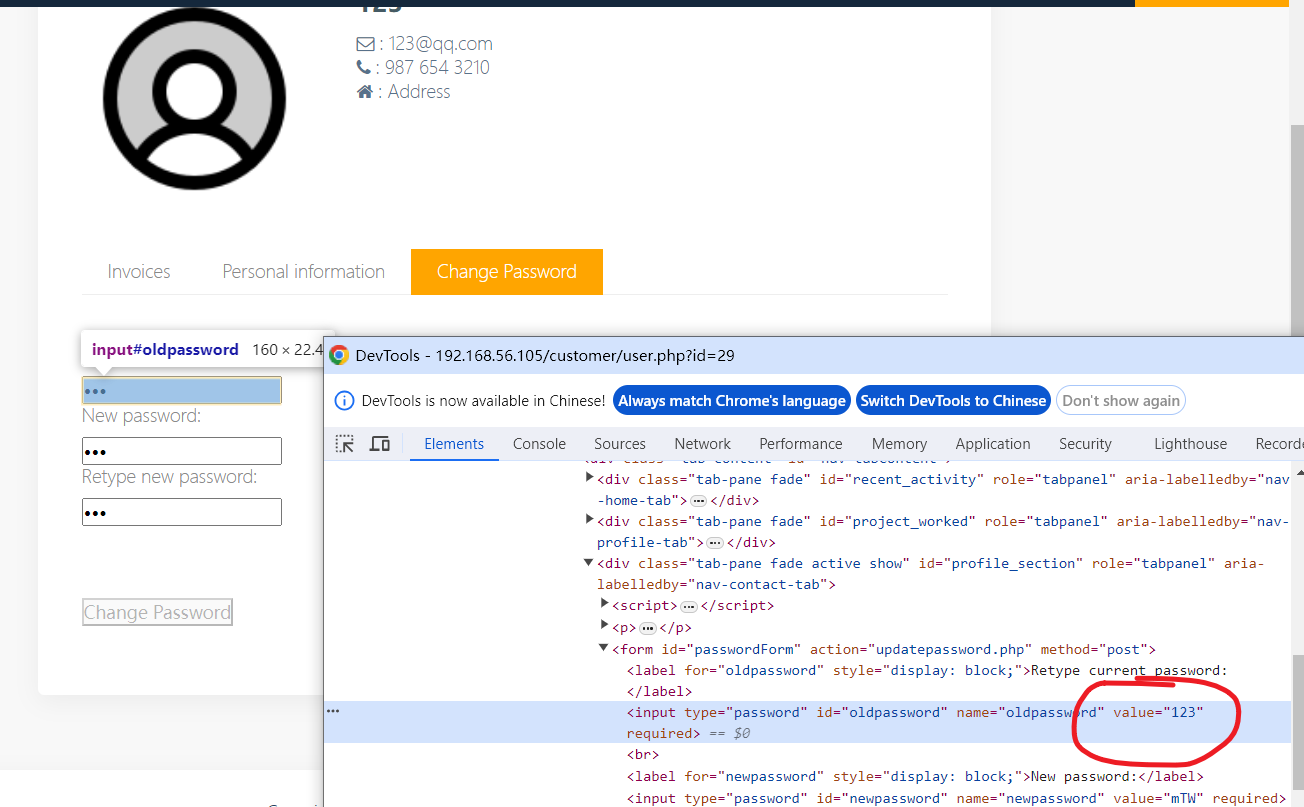
Task: Click the Address text in profile
Action: click(419, 92)
